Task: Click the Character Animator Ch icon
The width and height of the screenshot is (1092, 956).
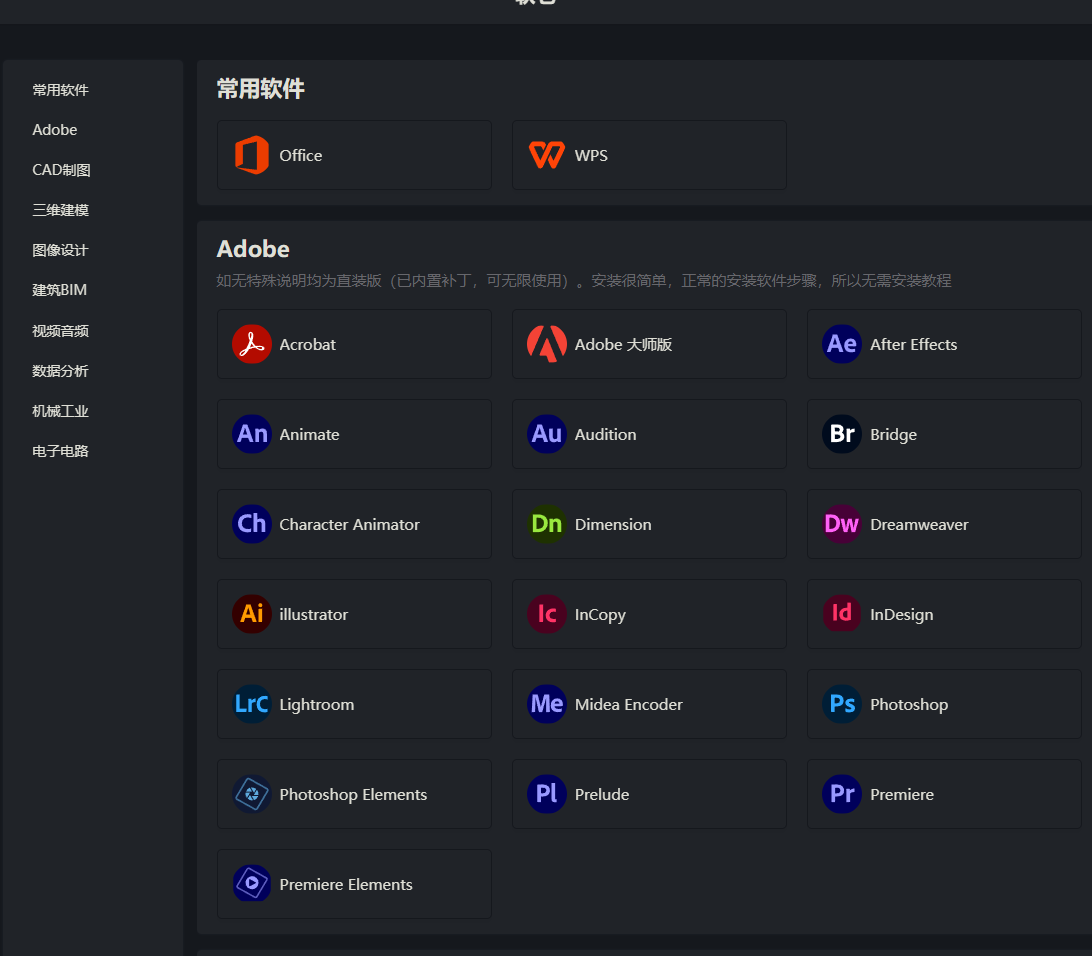Action: tap(251, 524)
